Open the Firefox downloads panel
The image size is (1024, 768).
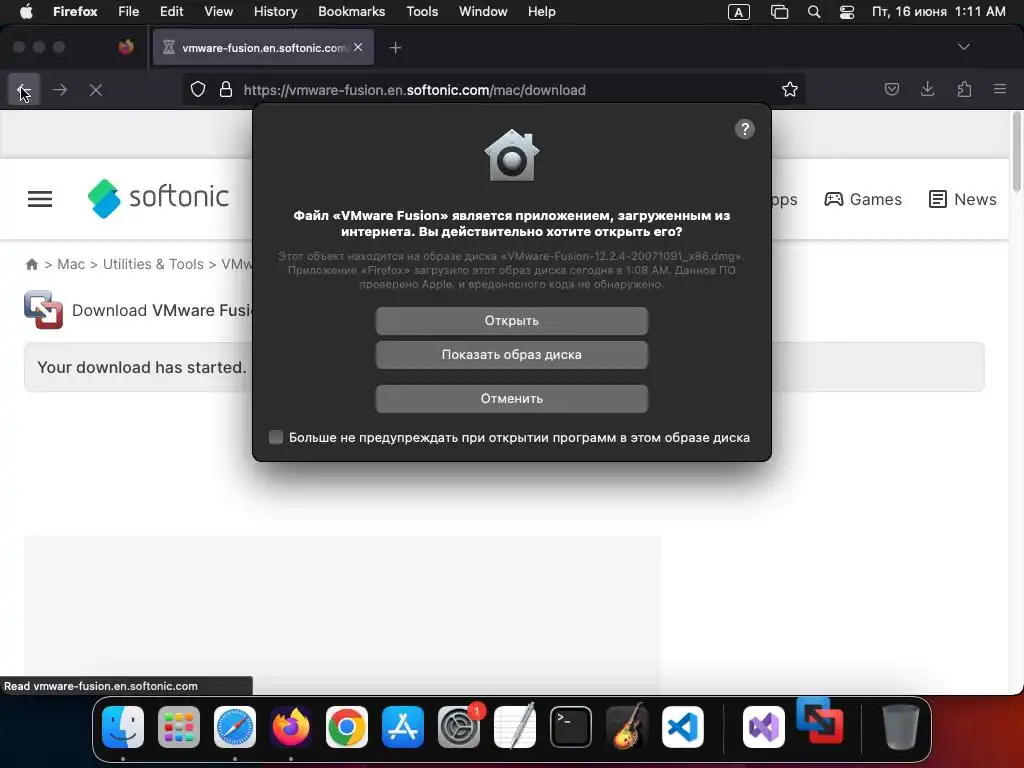coord(927,89)
